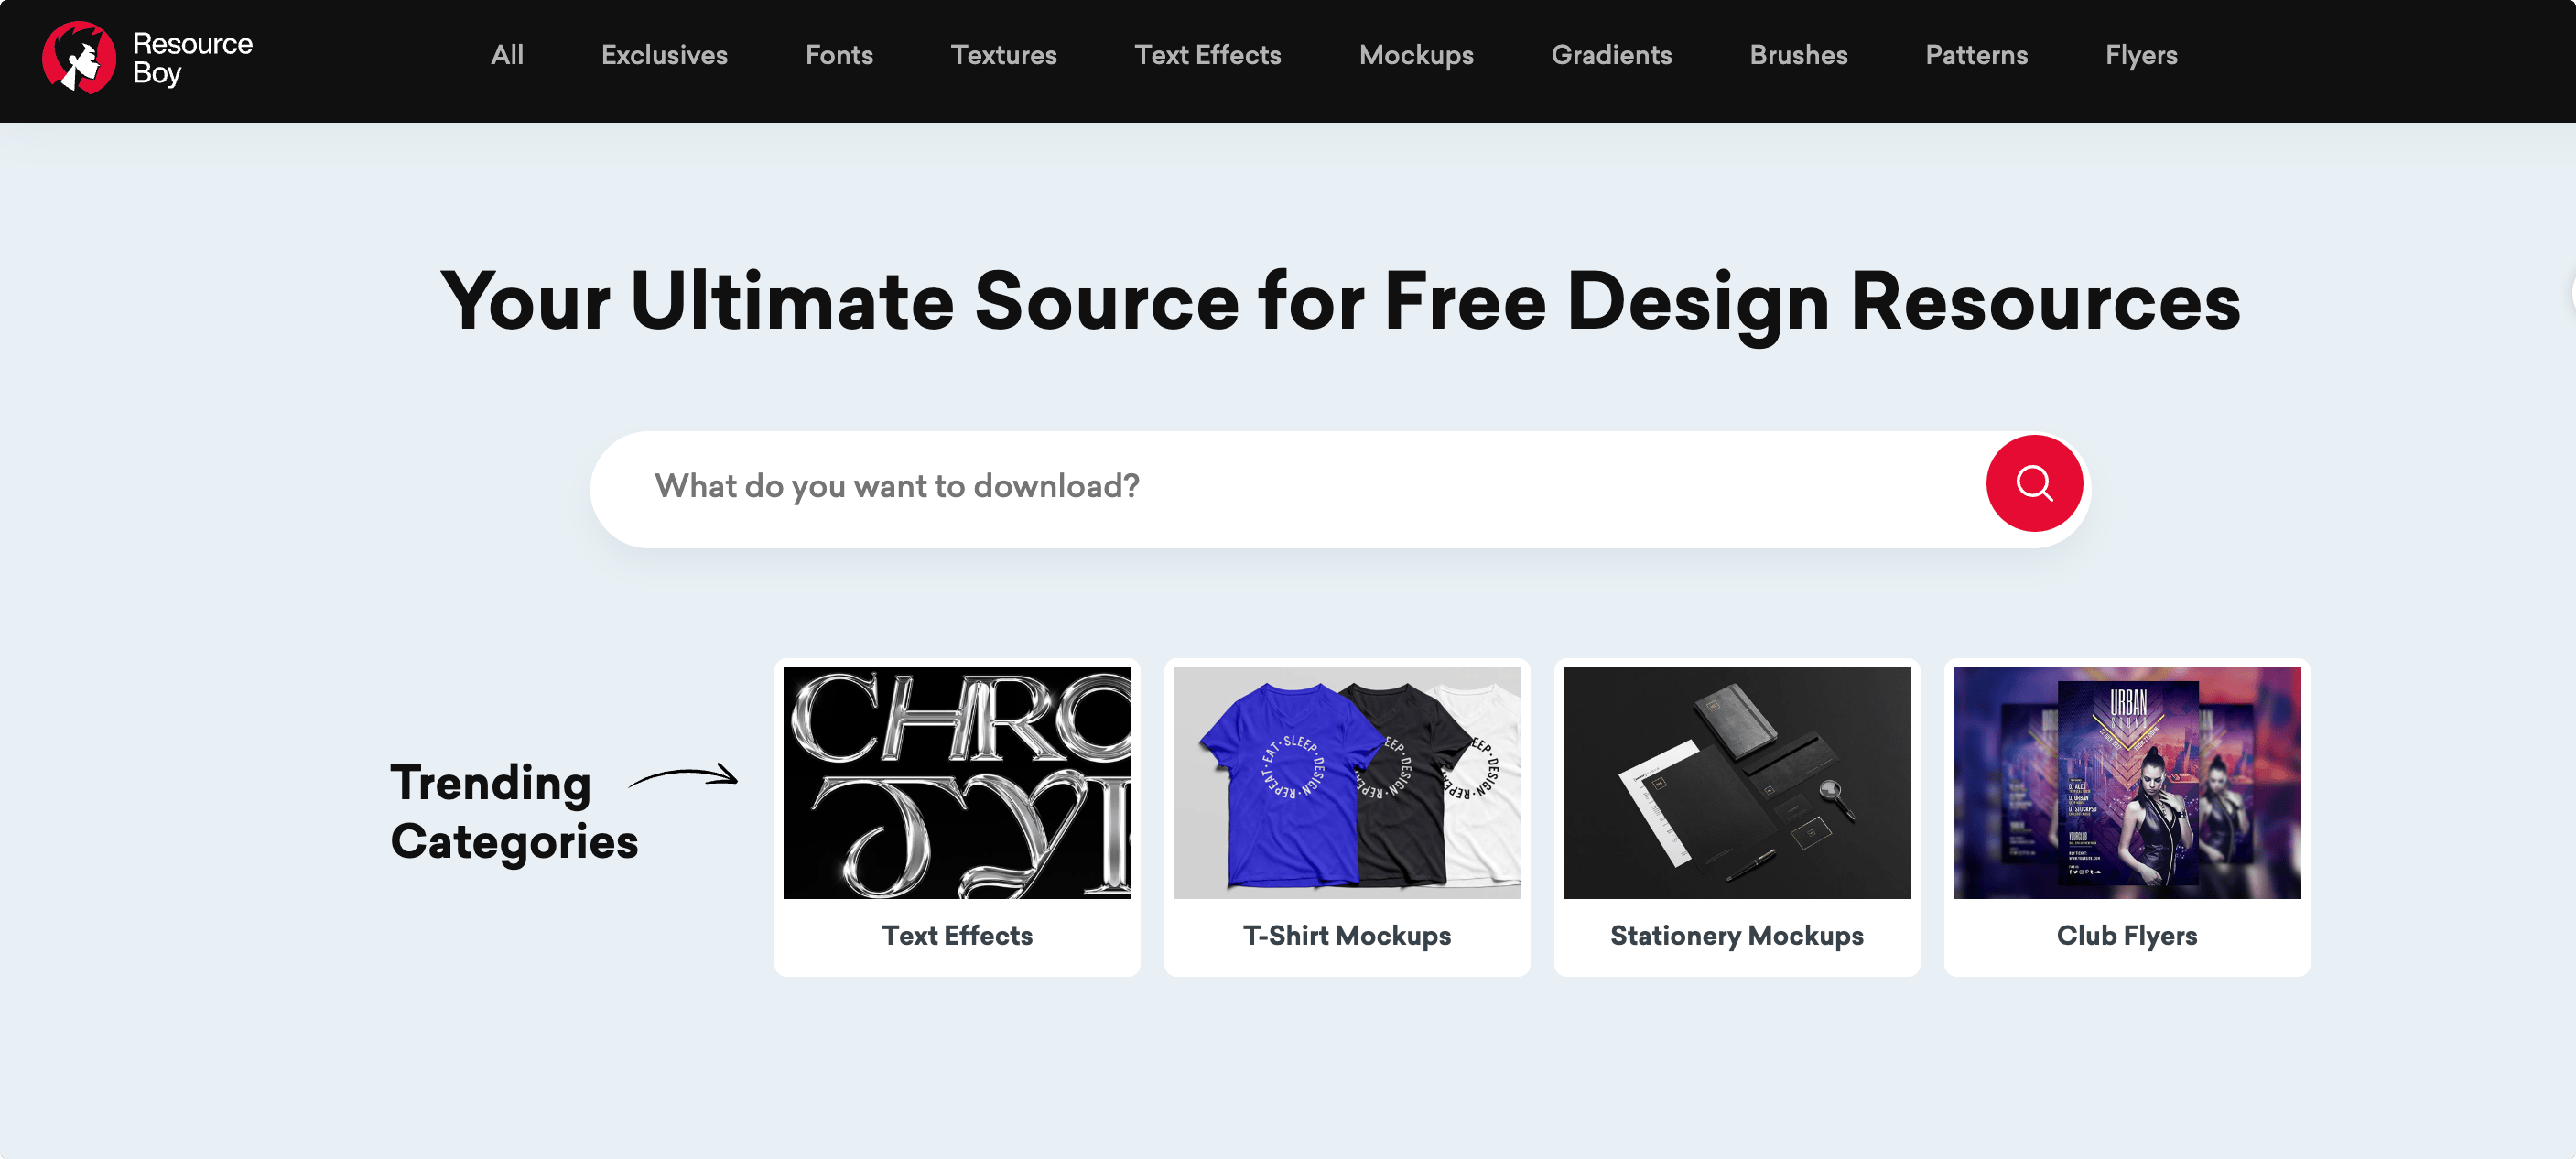Viewport: 2576px width, 1159px height.
Task: Open the chrome Text Effects thumbnail
Action: tap(957, 782)
